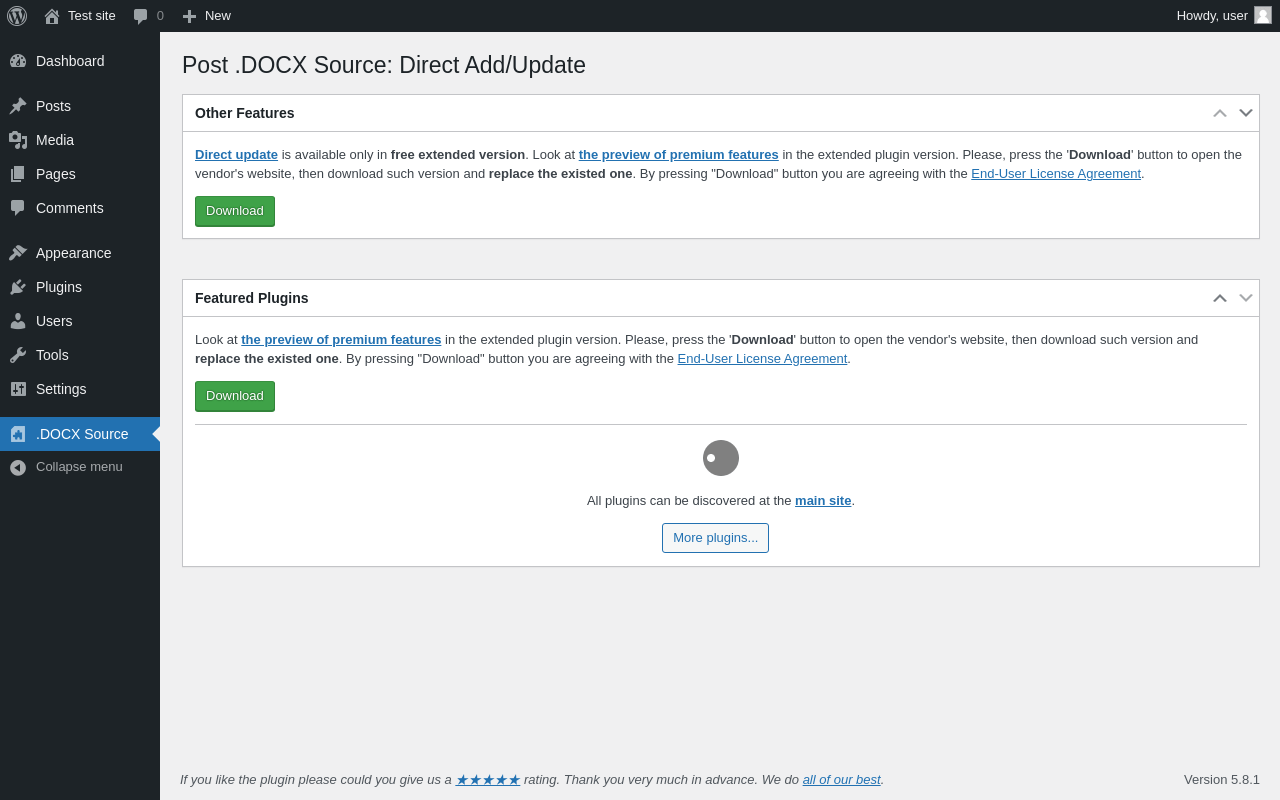
Task: Click Download button in Featured Plugins
Action: pyautogui.click(x=235, y=396)
